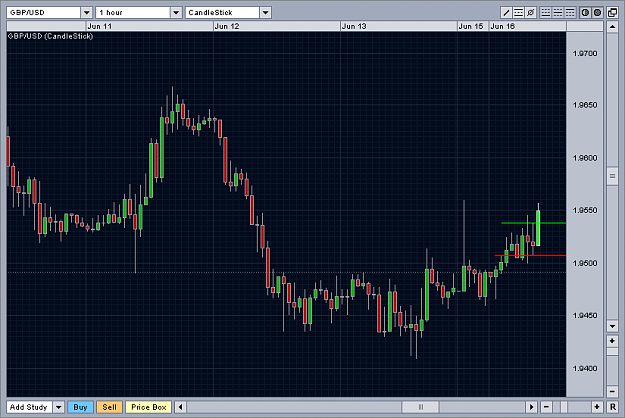Select the trend line drawing tool
This screenshot has height=418, width=625.
pyautogui.click(x=506, y=12)
